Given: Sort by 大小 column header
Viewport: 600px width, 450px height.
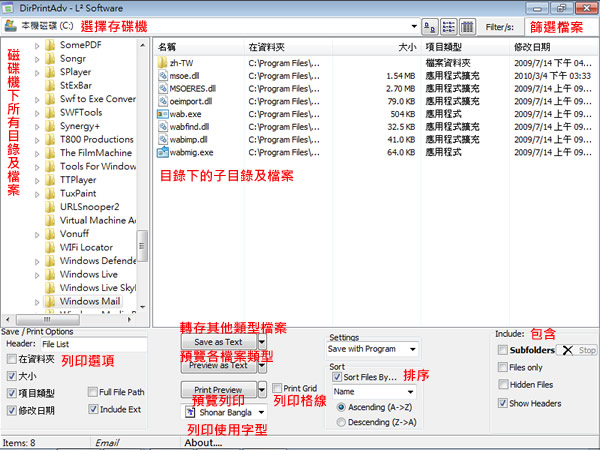Looking at the screenshot, I should [x=377, y=47].
